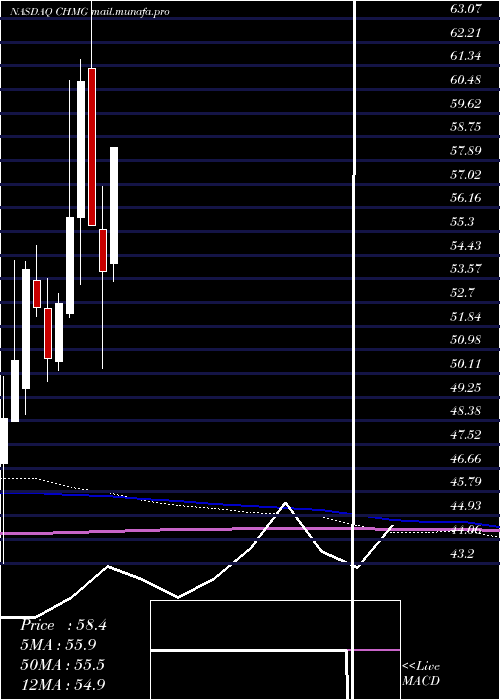Click the 46.66 price axis label

click(x=466, y=458)
